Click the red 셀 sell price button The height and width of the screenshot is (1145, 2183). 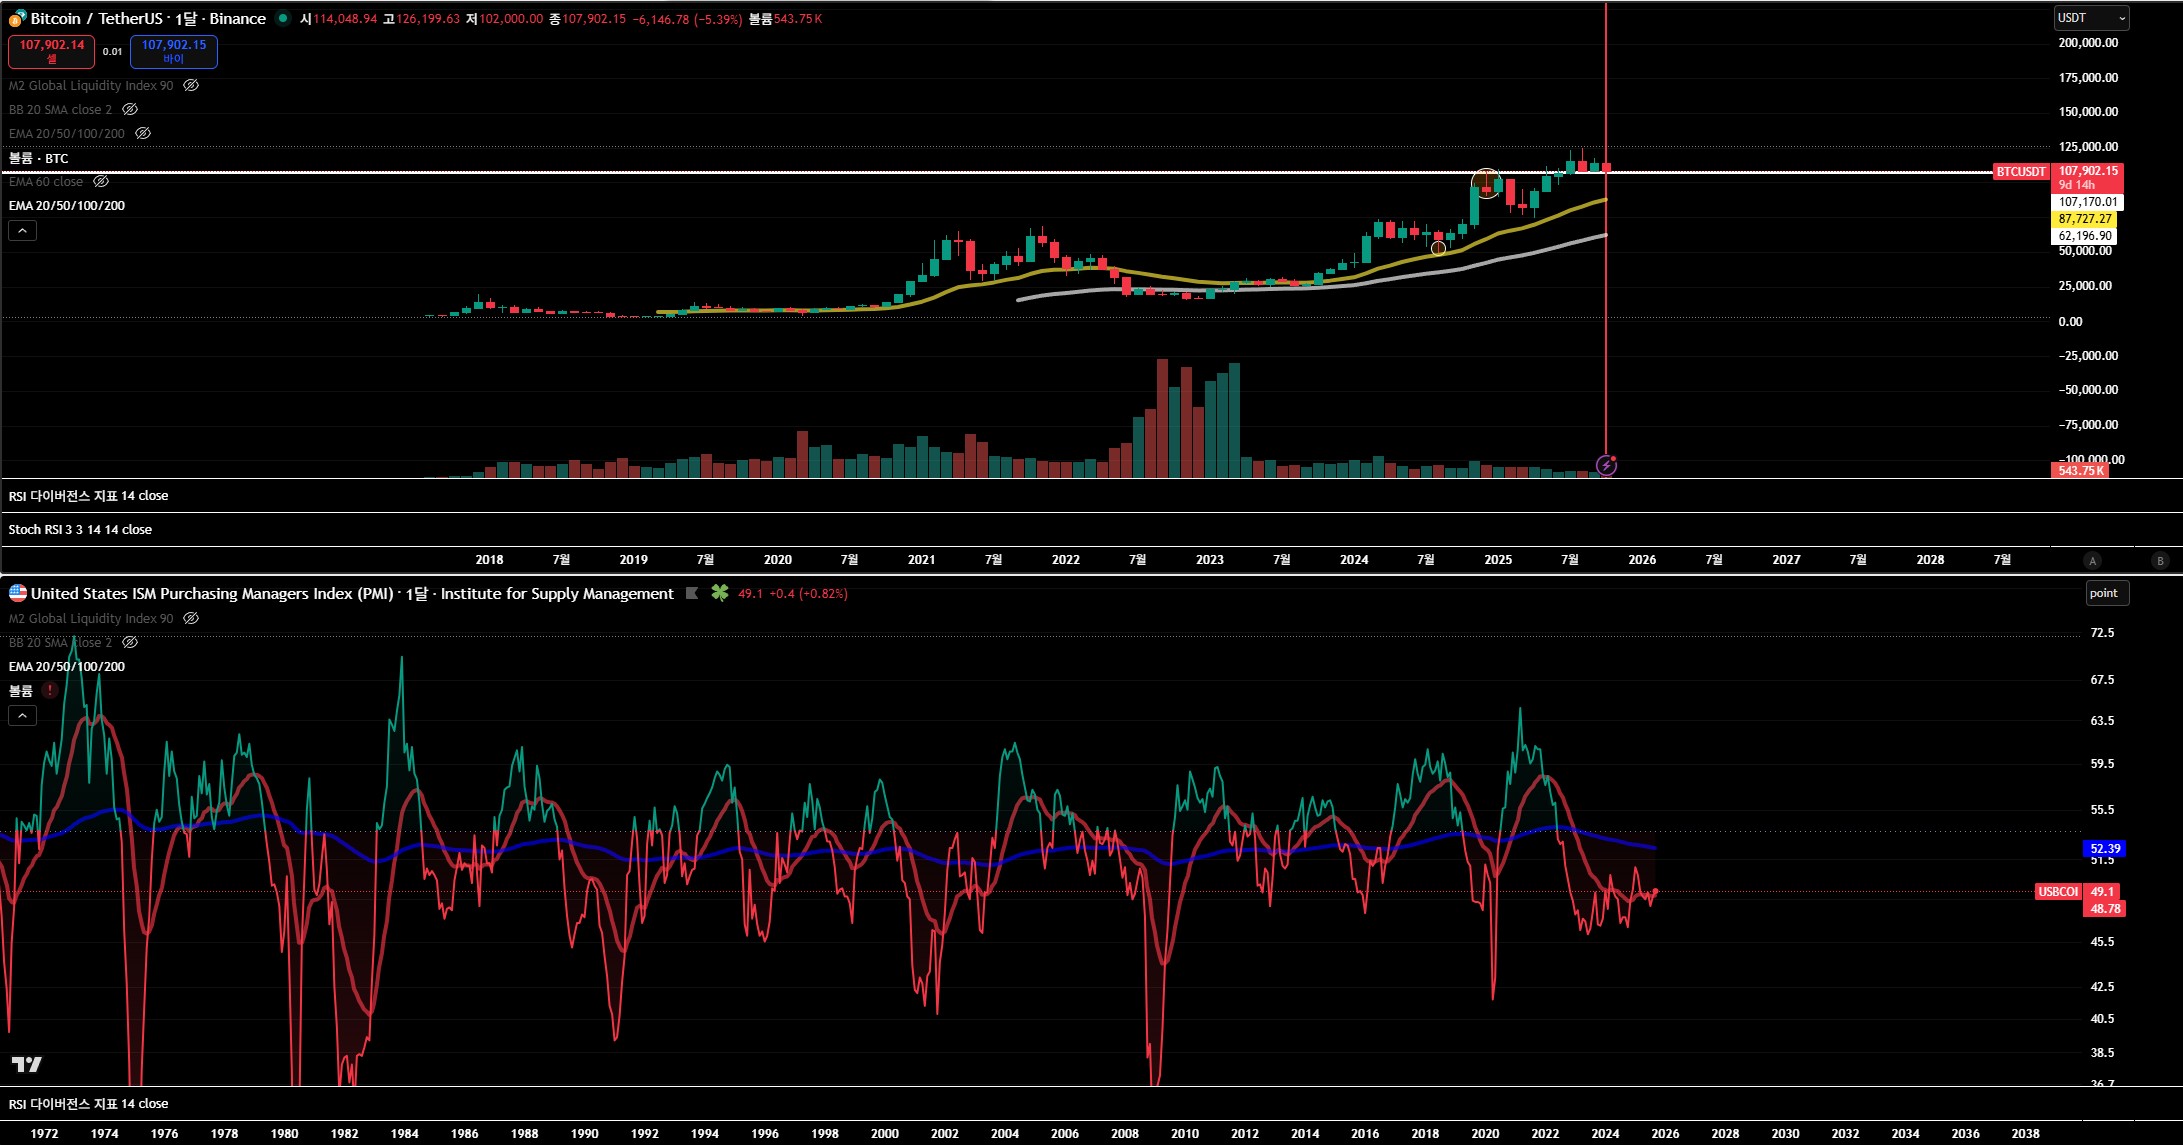[x=52, y=51]
